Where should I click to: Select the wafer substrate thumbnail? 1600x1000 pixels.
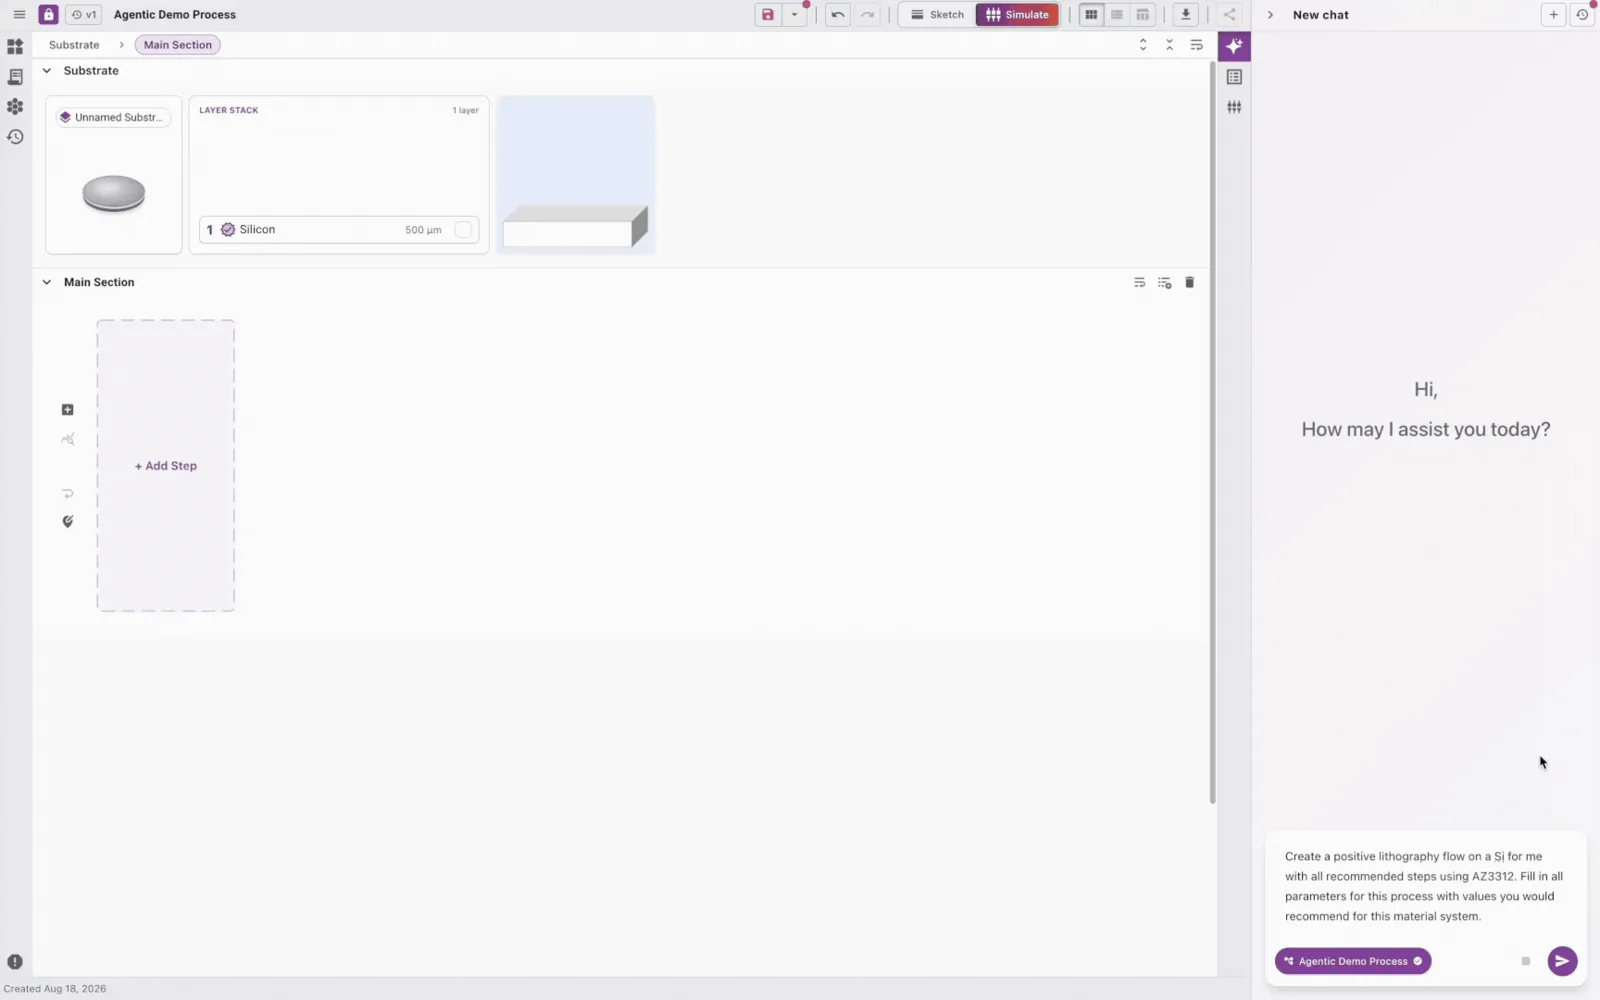click(x=114, y=193)
